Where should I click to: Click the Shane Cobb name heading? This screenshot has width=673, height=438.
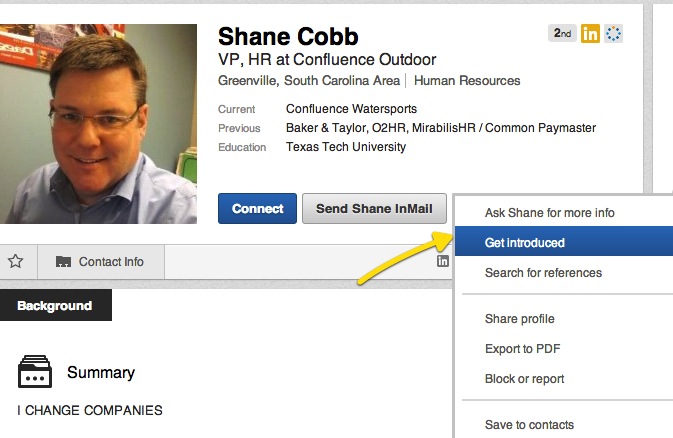[288, 36]
